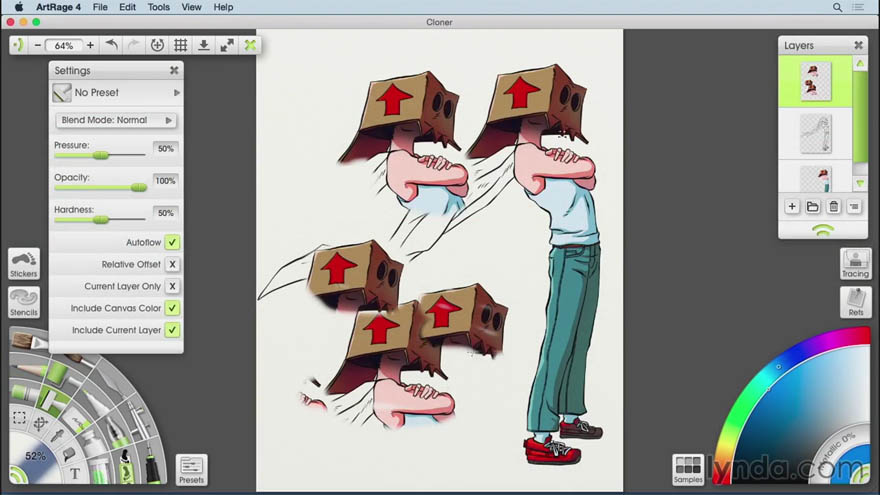Select the sticker spray tool

click(126, 465)
